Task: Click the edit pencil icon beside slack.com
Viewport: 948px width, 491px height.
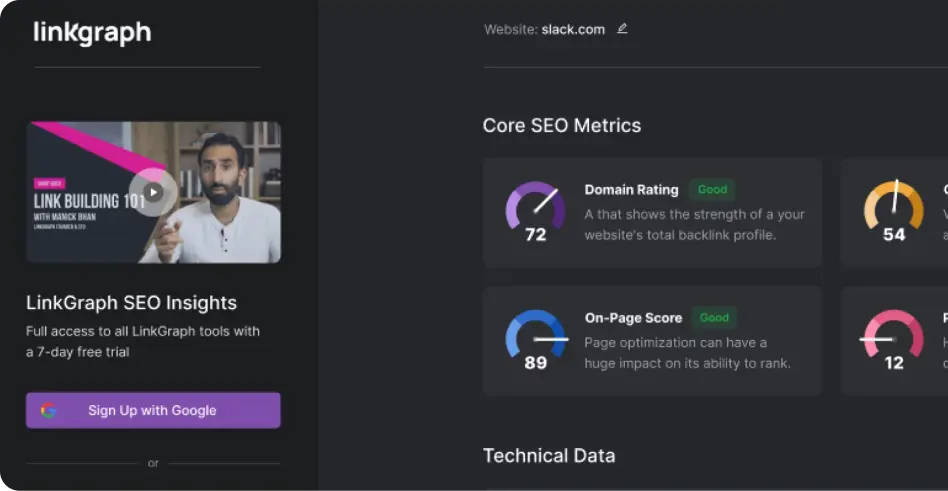Action: tap(622, 29)
